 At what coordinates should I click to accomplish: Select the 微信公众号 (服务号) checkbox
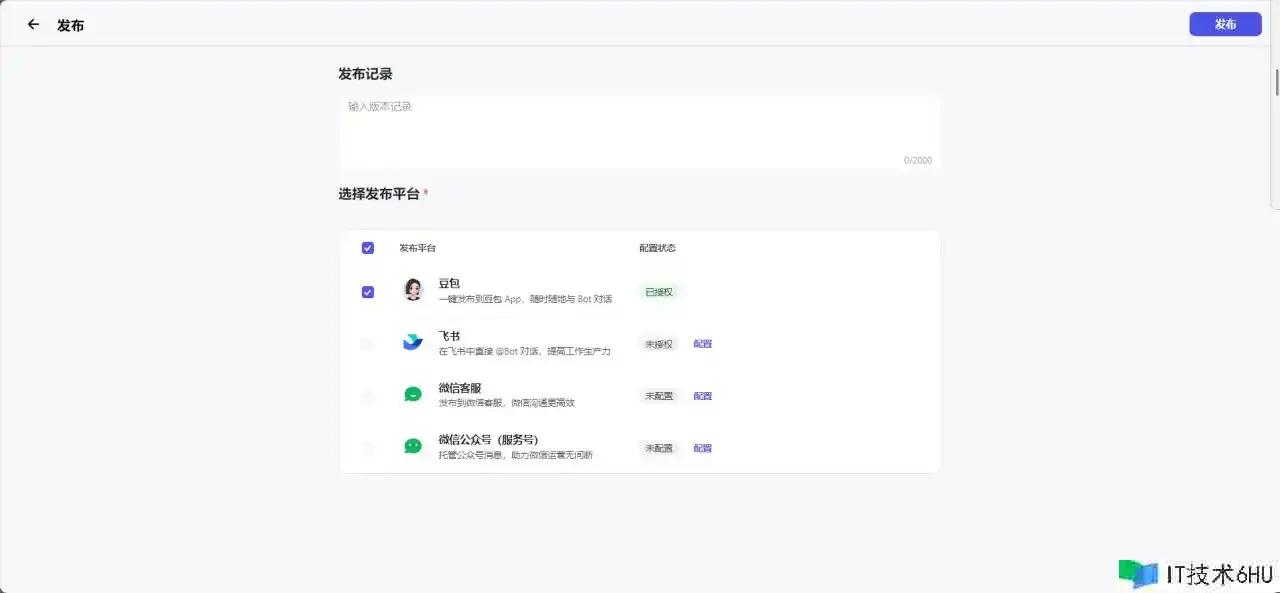tap(368, 448)
